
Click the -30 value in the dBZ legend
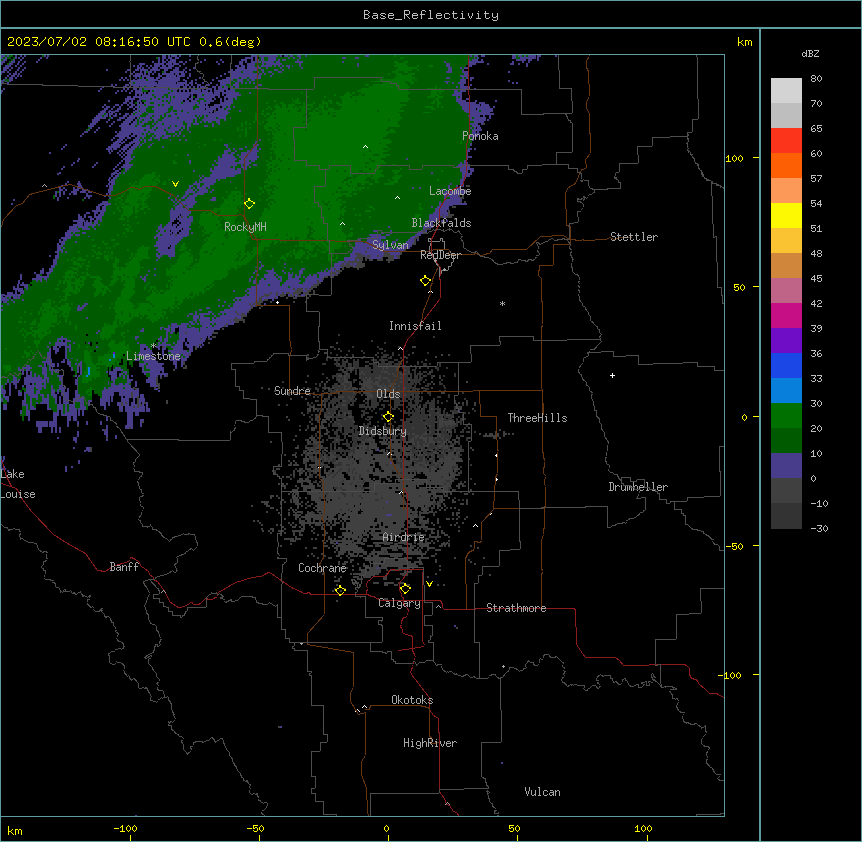click(x=819, y=528)
